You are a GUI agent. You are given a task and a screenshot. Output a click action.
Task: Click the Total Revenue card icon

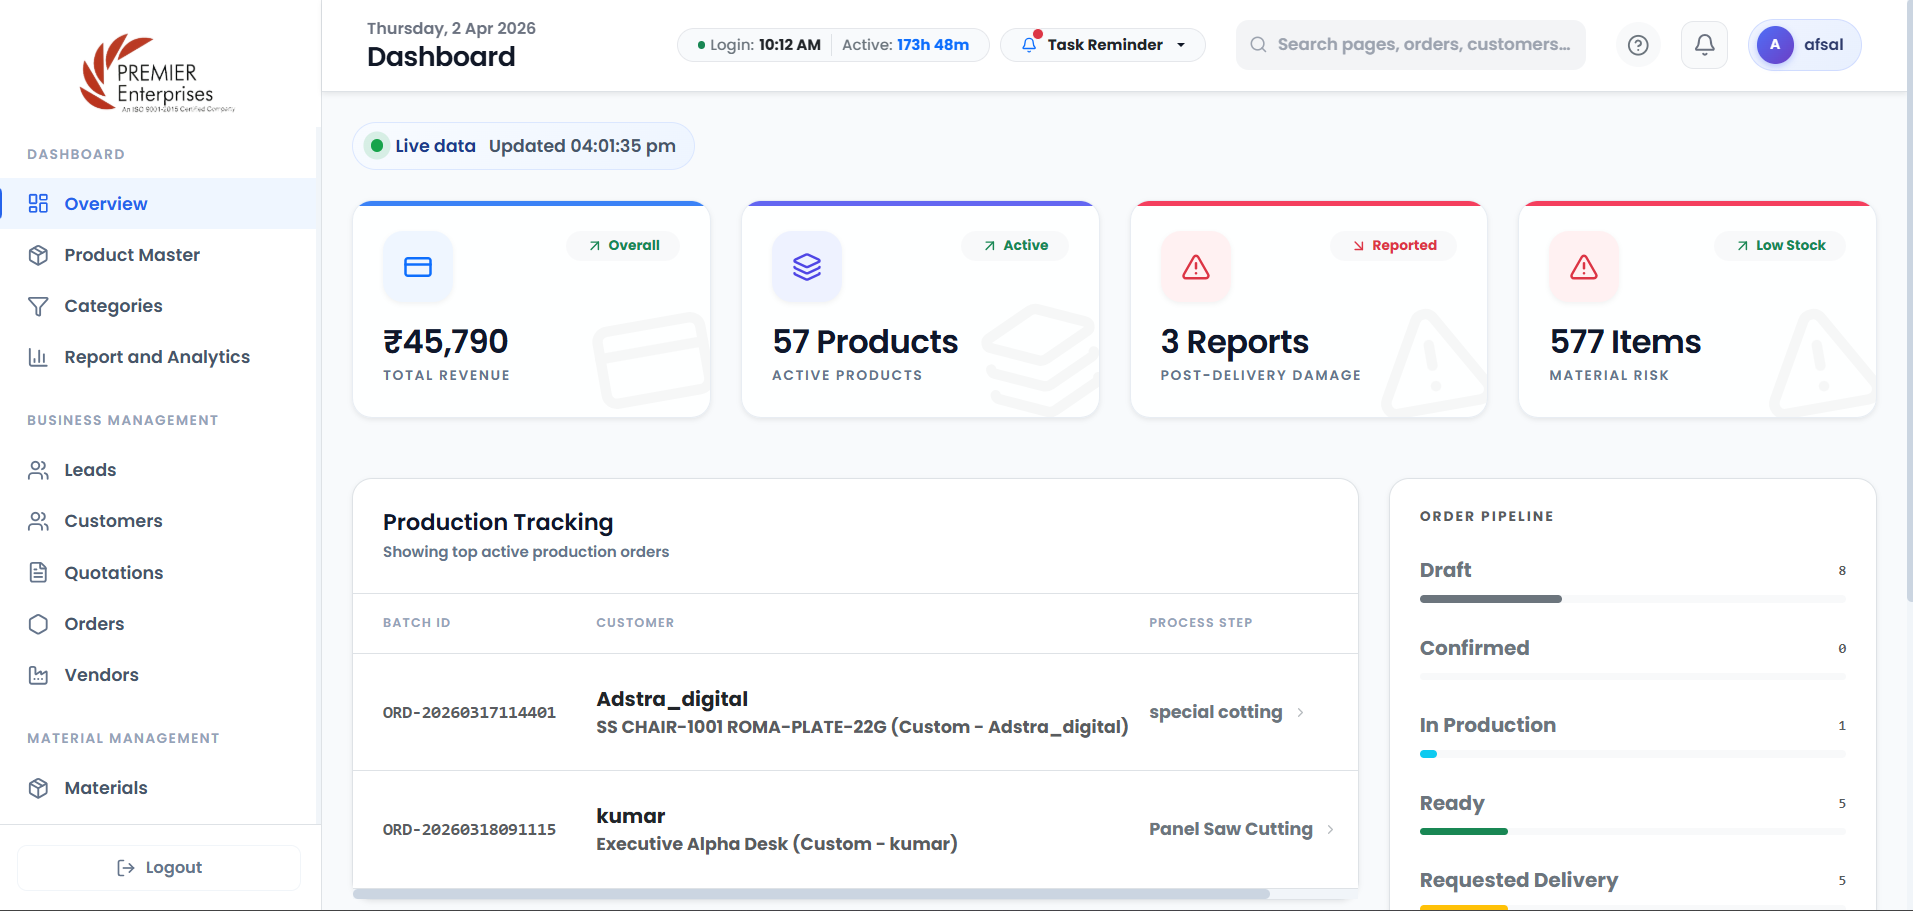418,267
